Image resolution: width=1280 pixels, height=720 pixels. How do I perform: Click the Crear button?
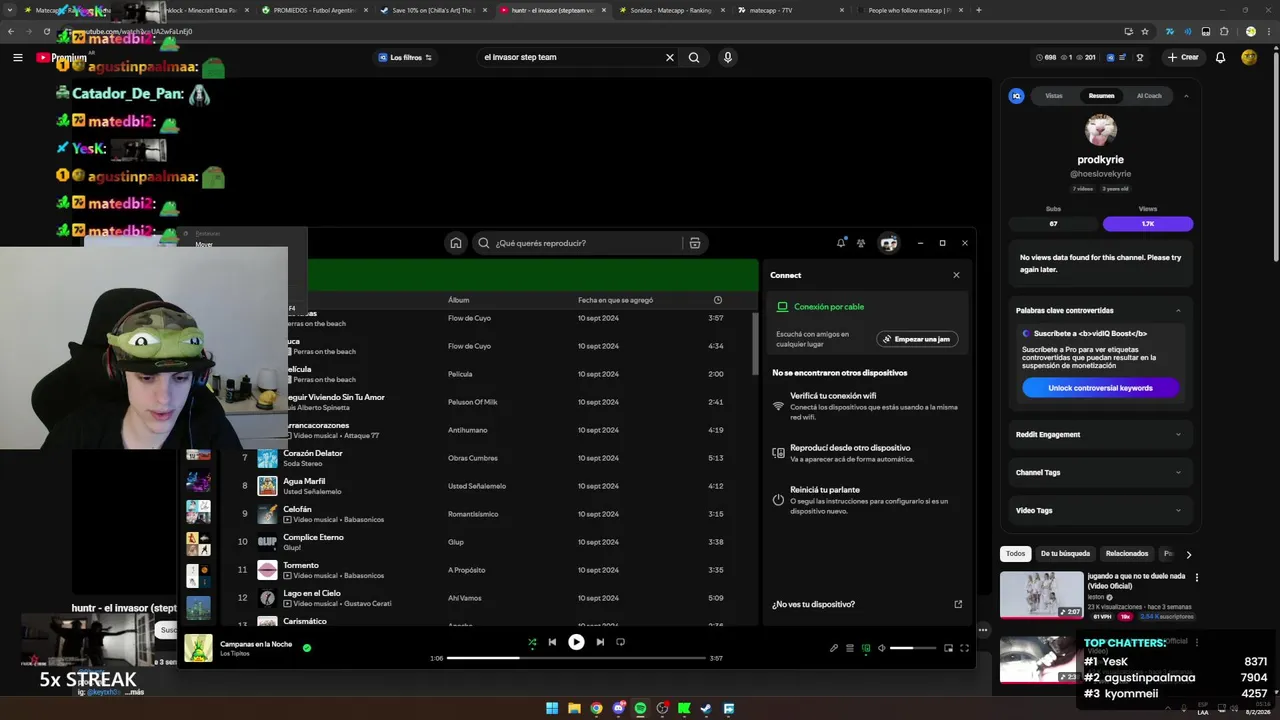click(1183, 57)
